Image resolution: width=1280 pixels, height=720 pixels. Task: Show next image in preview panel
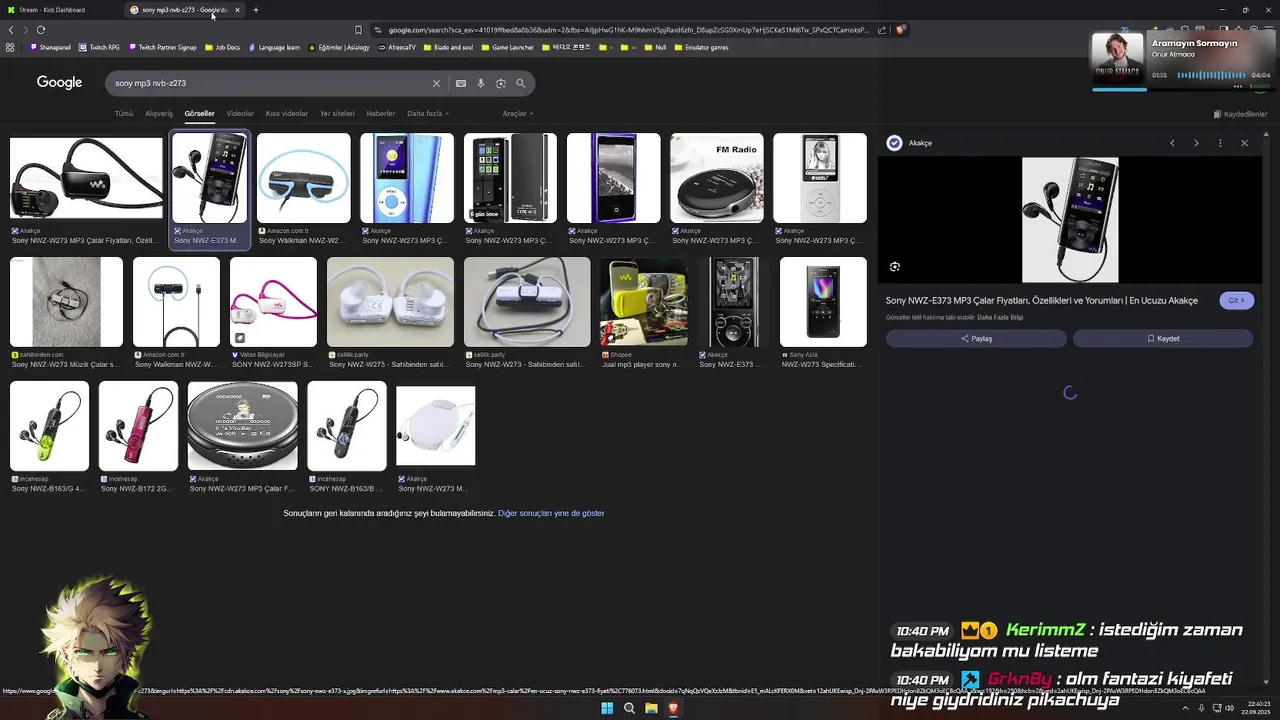(x=1196, y=143)
